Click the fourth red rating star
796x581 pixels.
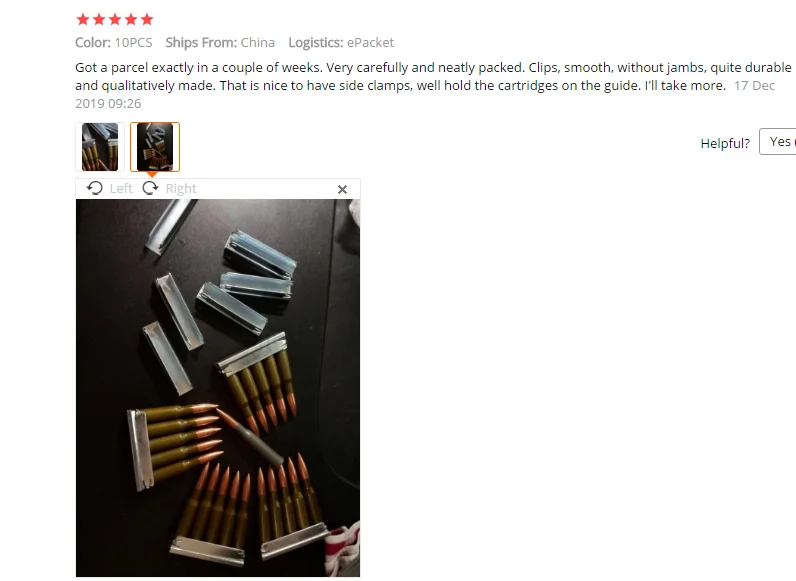click(131, 19)
